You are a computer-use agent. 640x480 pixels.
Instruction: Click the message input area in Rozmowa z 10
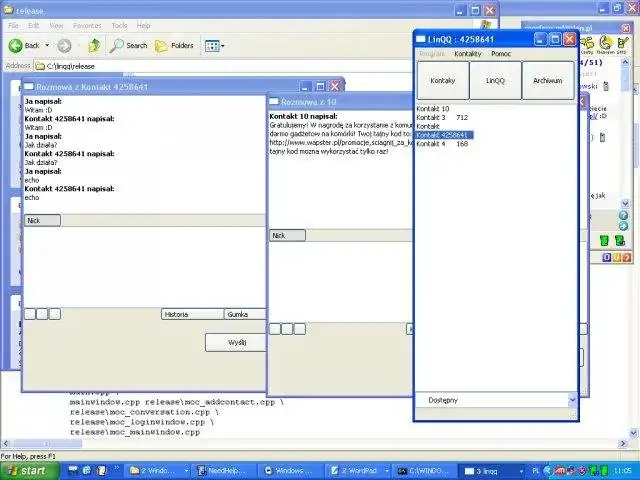point(341,282)
